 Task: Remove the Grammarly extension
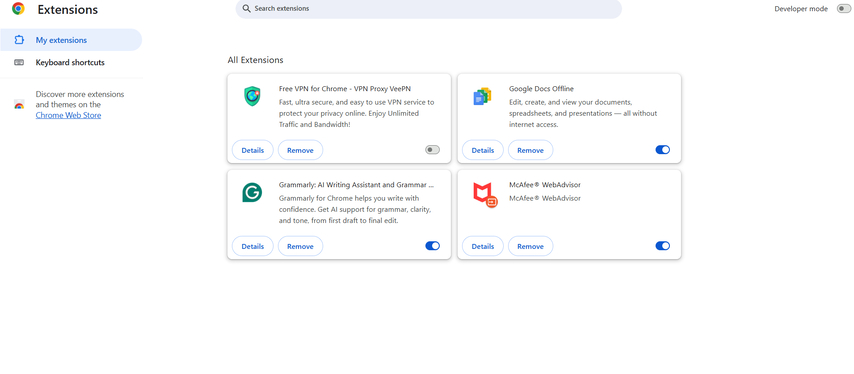[x=301, y=246]
